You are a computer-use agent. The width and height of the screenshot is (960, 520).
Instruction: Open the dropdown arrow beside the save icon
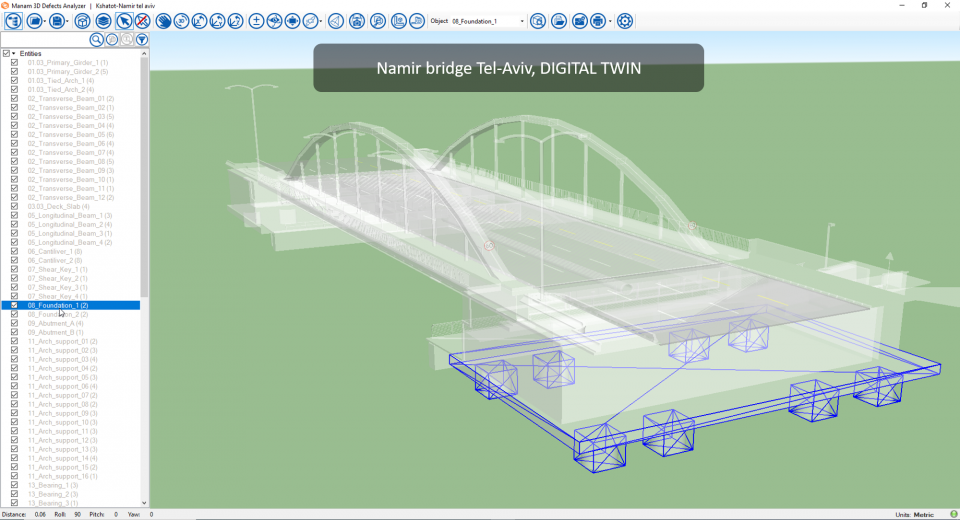pyautogui.click(x=67, y=21)
